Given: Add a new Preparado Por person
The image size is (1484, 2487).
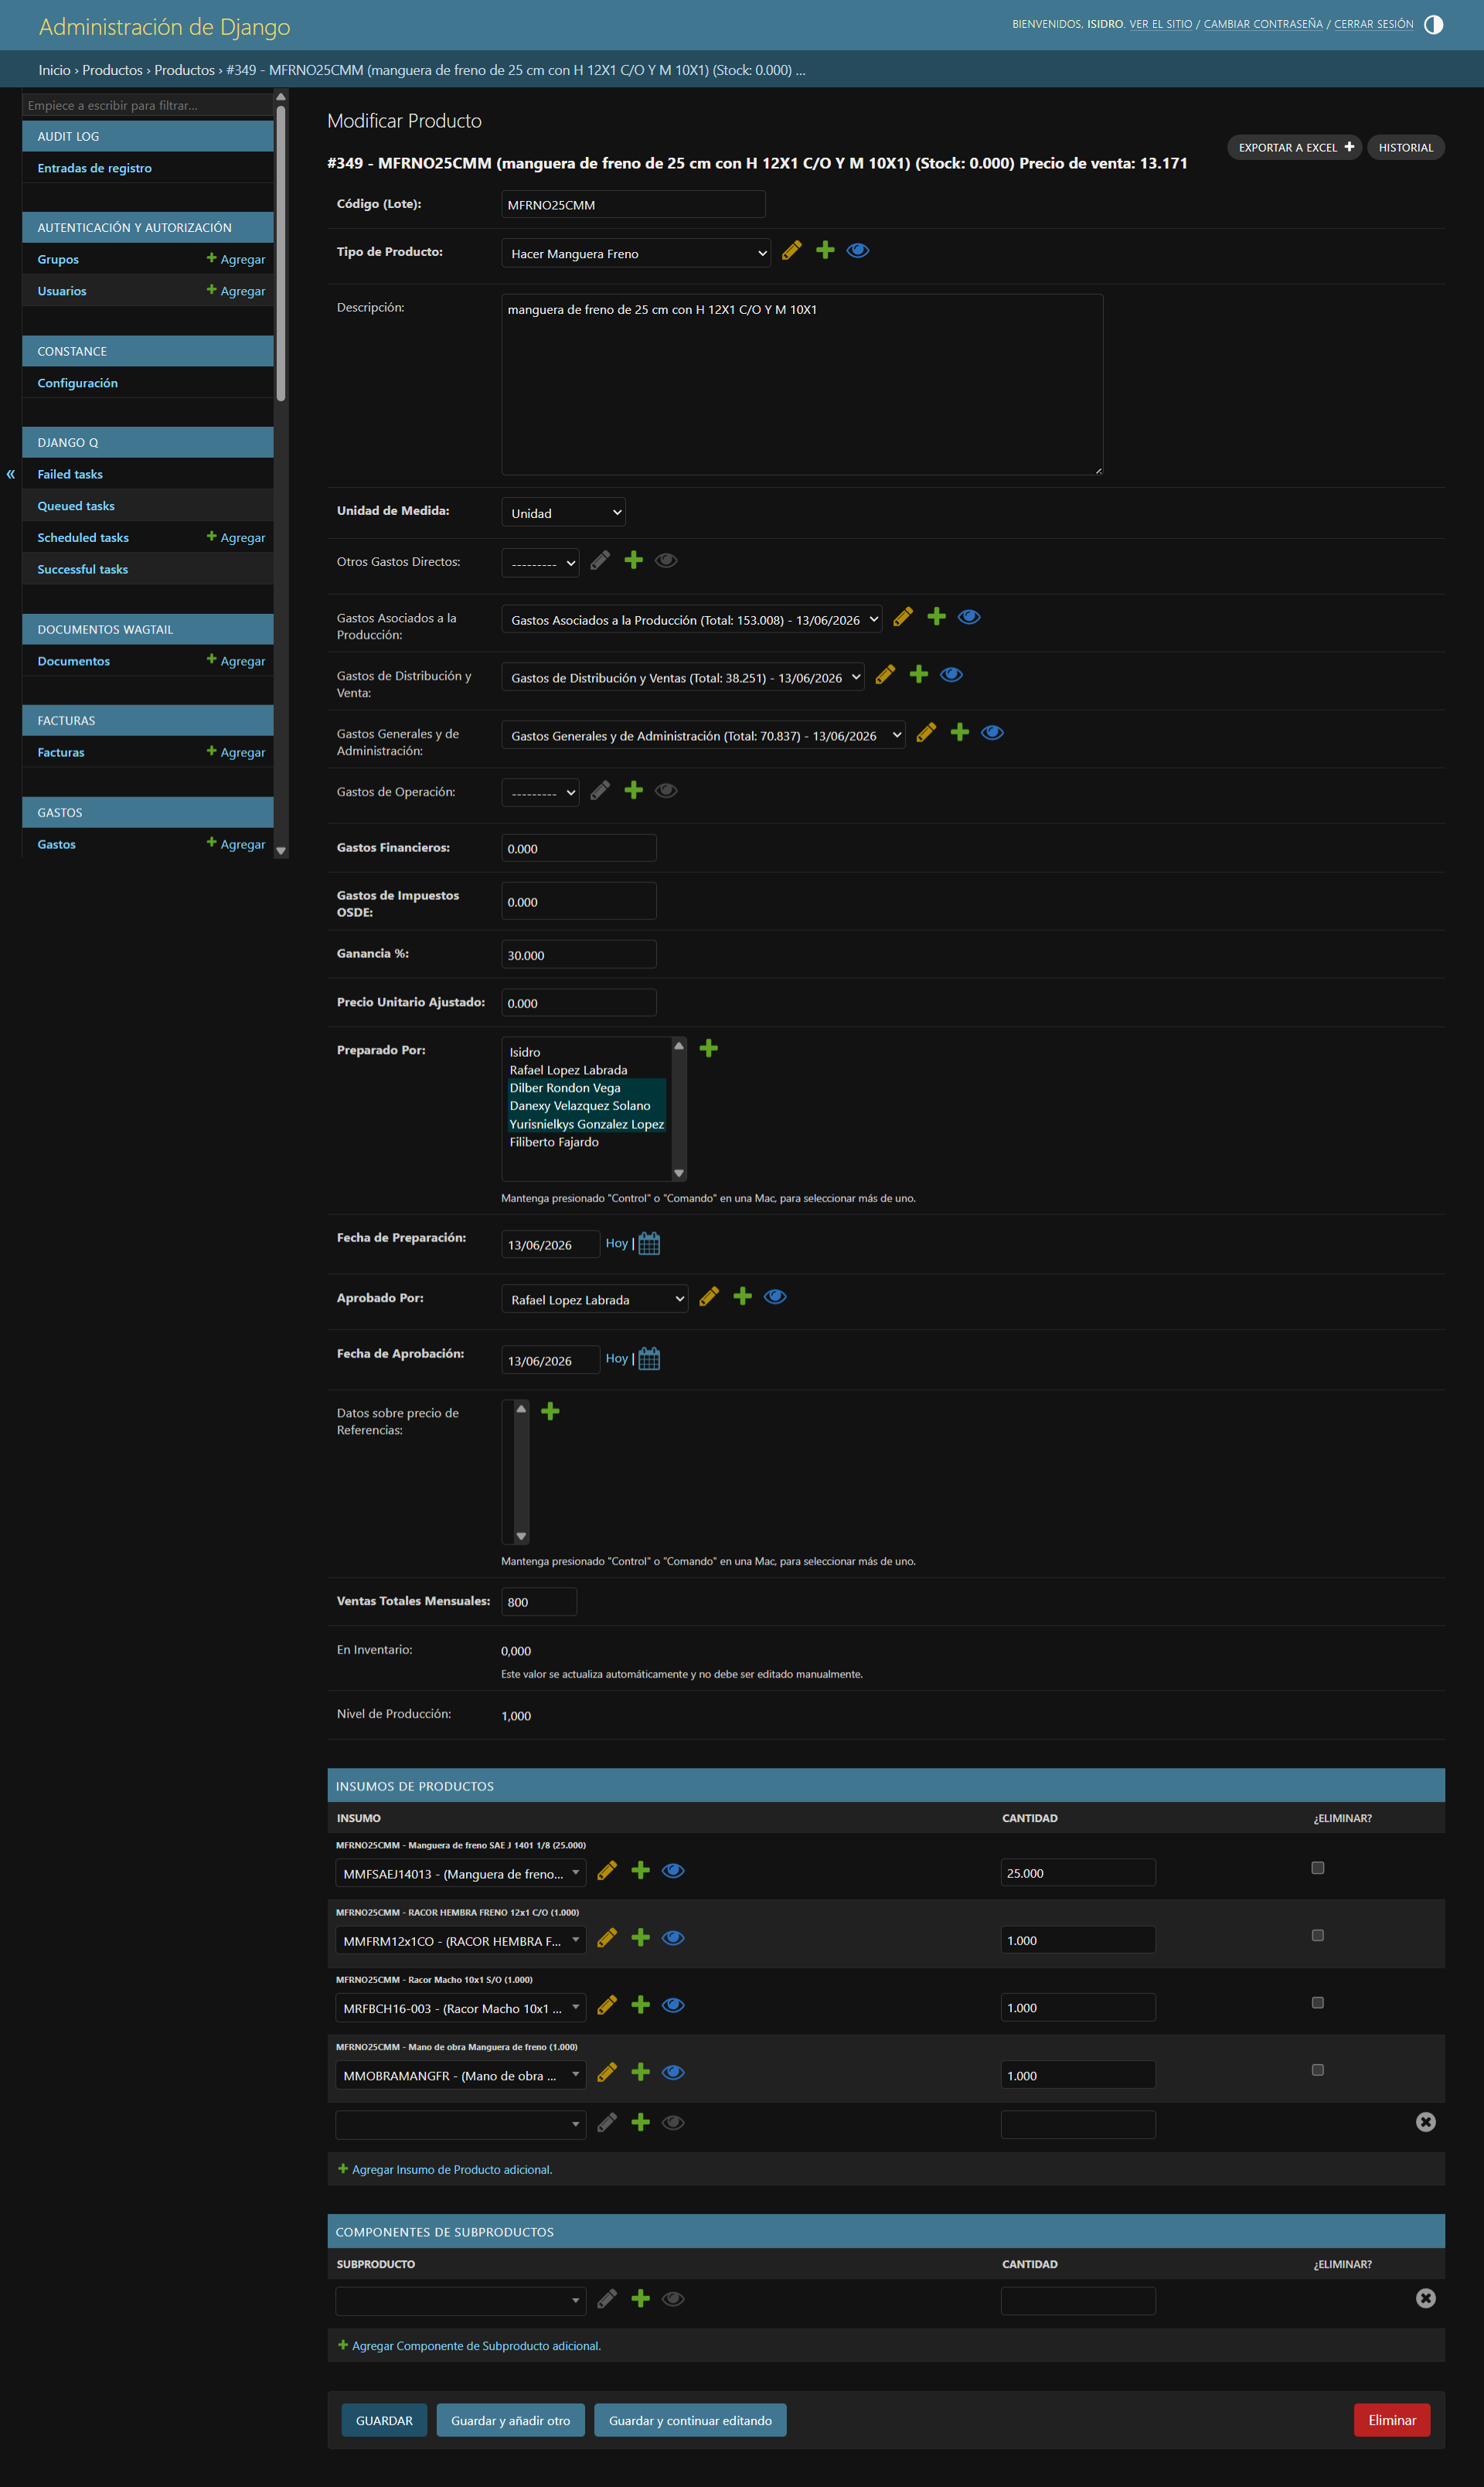Looking at the screenshot, I should 709,1048.
